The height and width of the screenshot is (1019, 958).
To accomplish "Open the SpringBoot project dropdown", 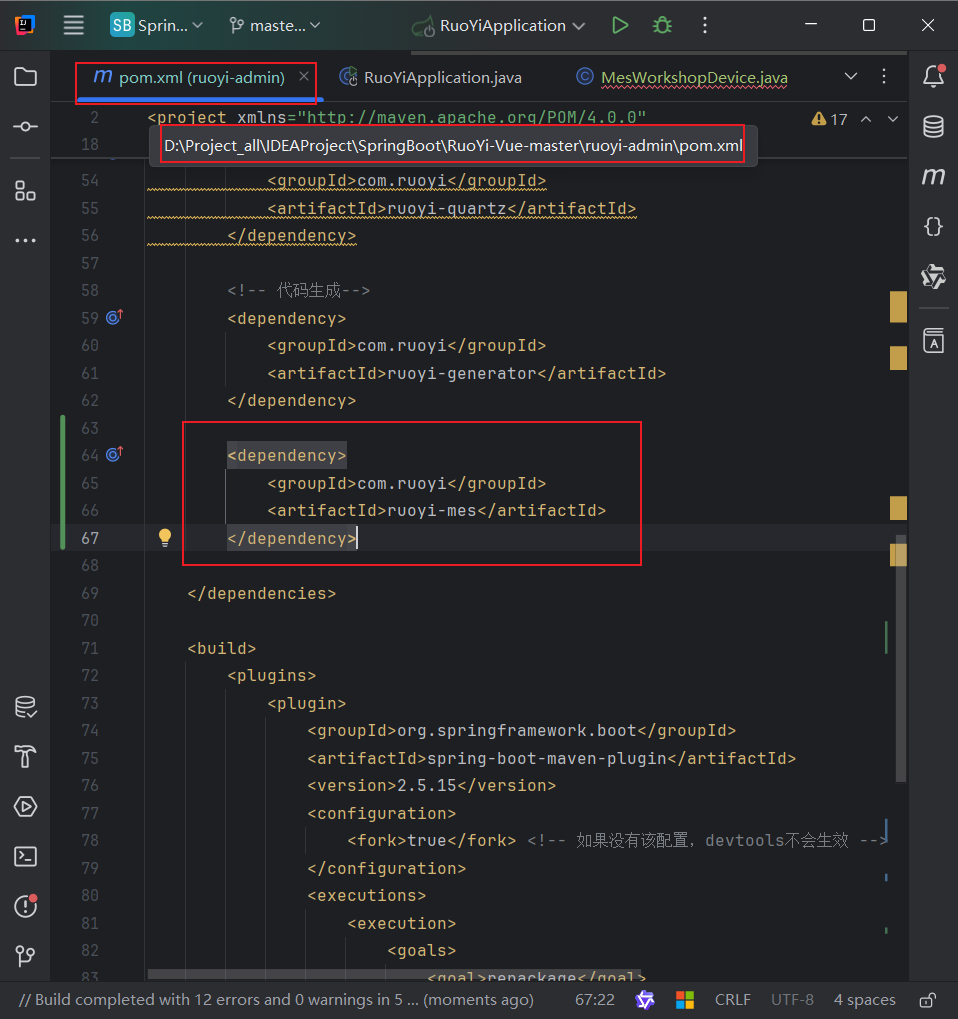I will [x=157, y=25].
